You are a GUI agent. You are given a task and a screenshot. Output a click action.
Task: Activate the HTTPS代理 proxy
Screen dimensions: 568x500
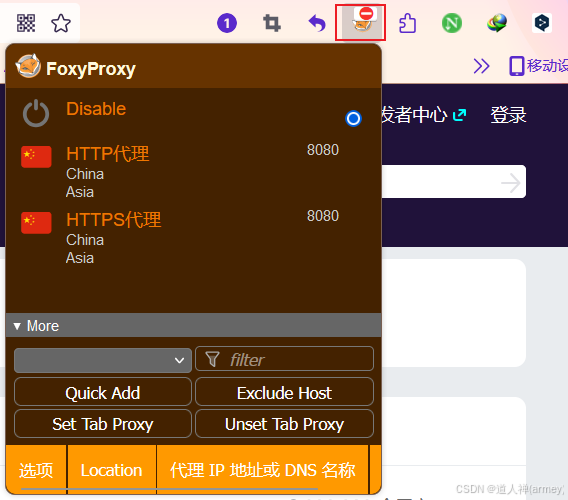click(114, 220)
